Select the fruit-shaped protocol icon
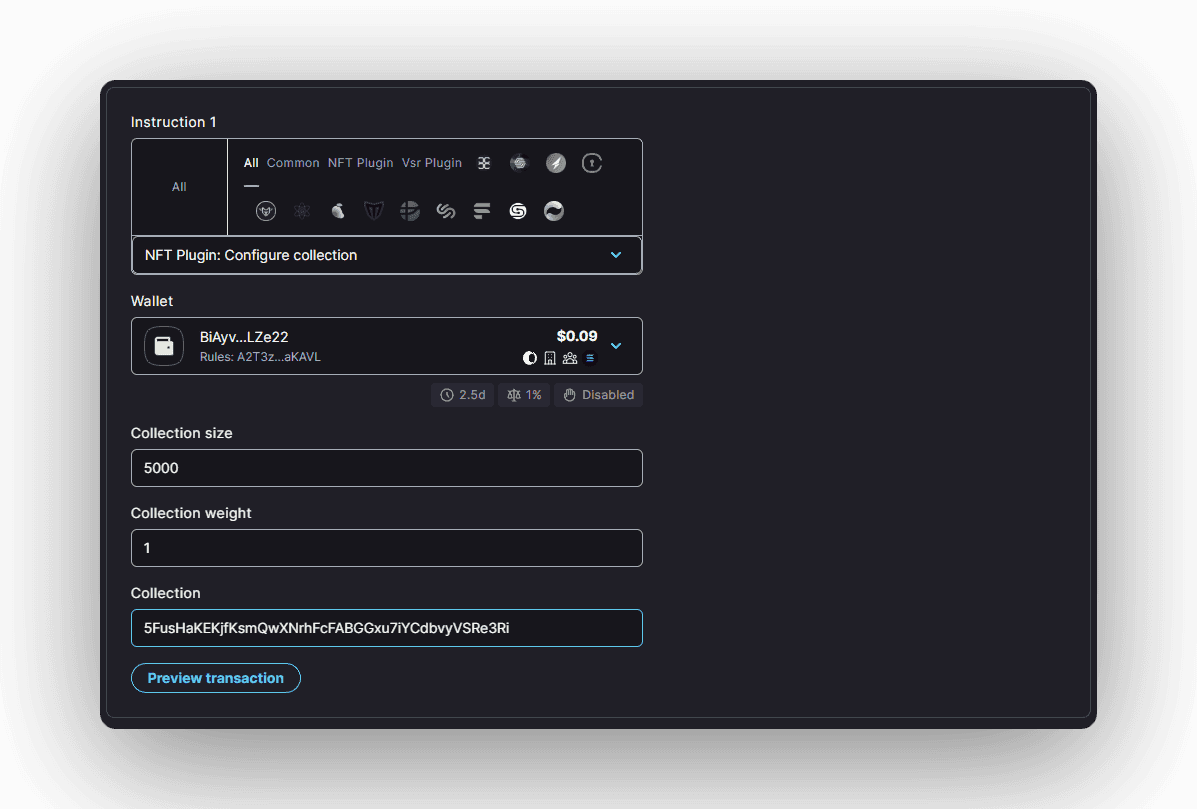This screenshot has width=1197, height=809. (x=338, y=211)
